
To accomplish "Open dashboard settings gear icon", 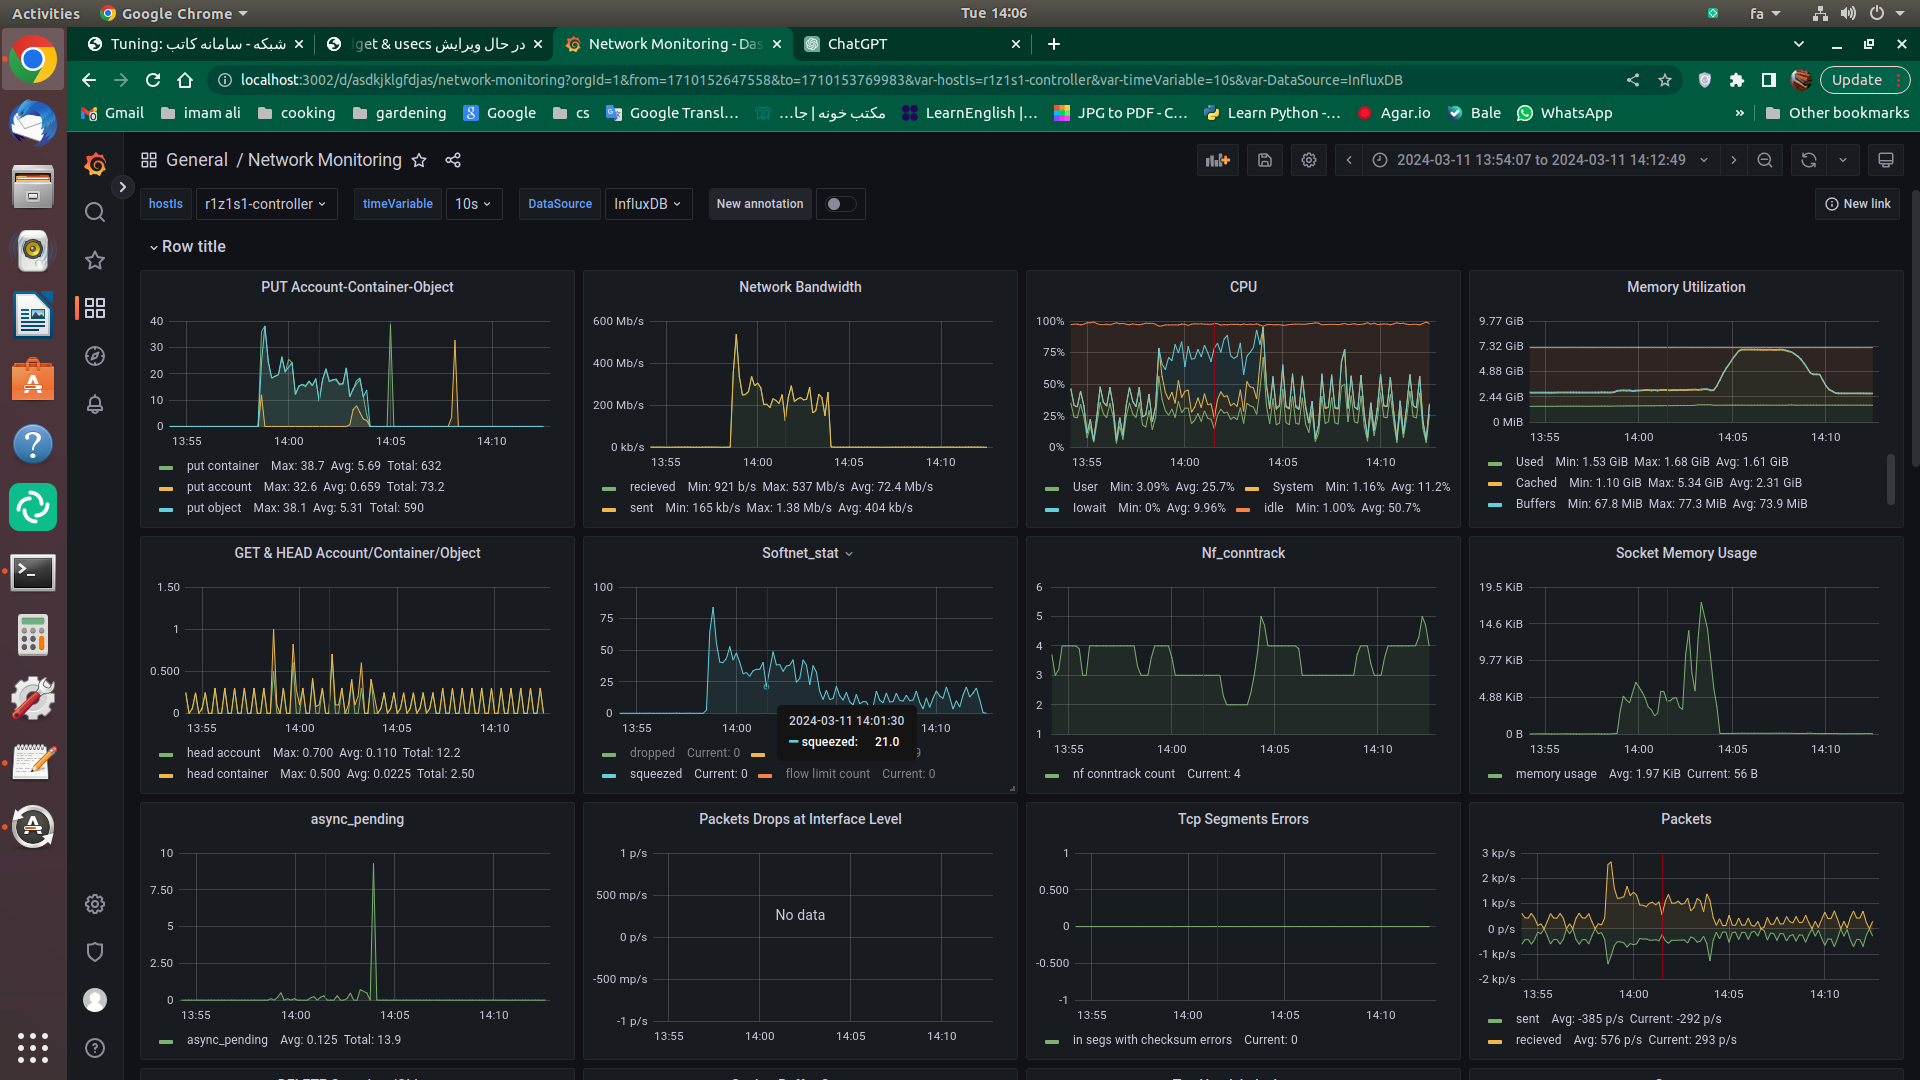I will (x=1308, y=160).
